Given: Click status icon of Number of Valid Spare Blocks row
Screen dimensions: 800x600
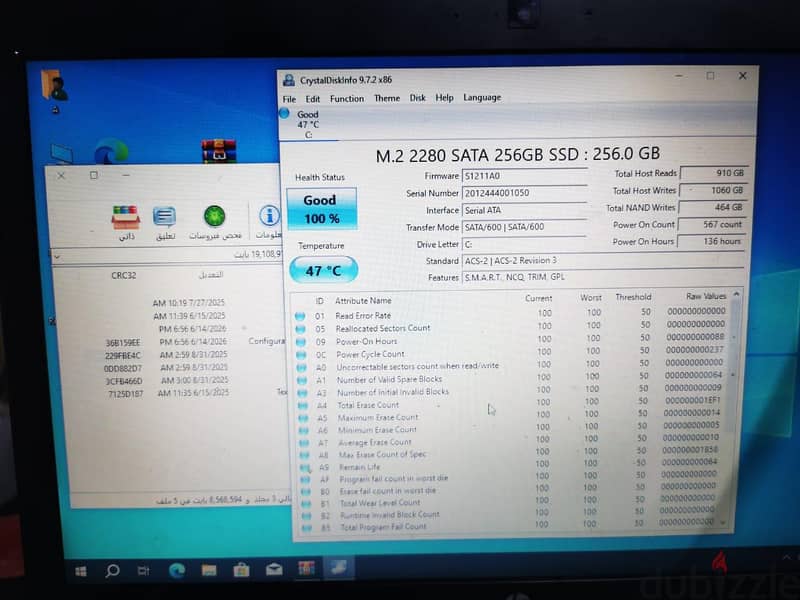Looking at the screenshot, I should pos(302,380).
